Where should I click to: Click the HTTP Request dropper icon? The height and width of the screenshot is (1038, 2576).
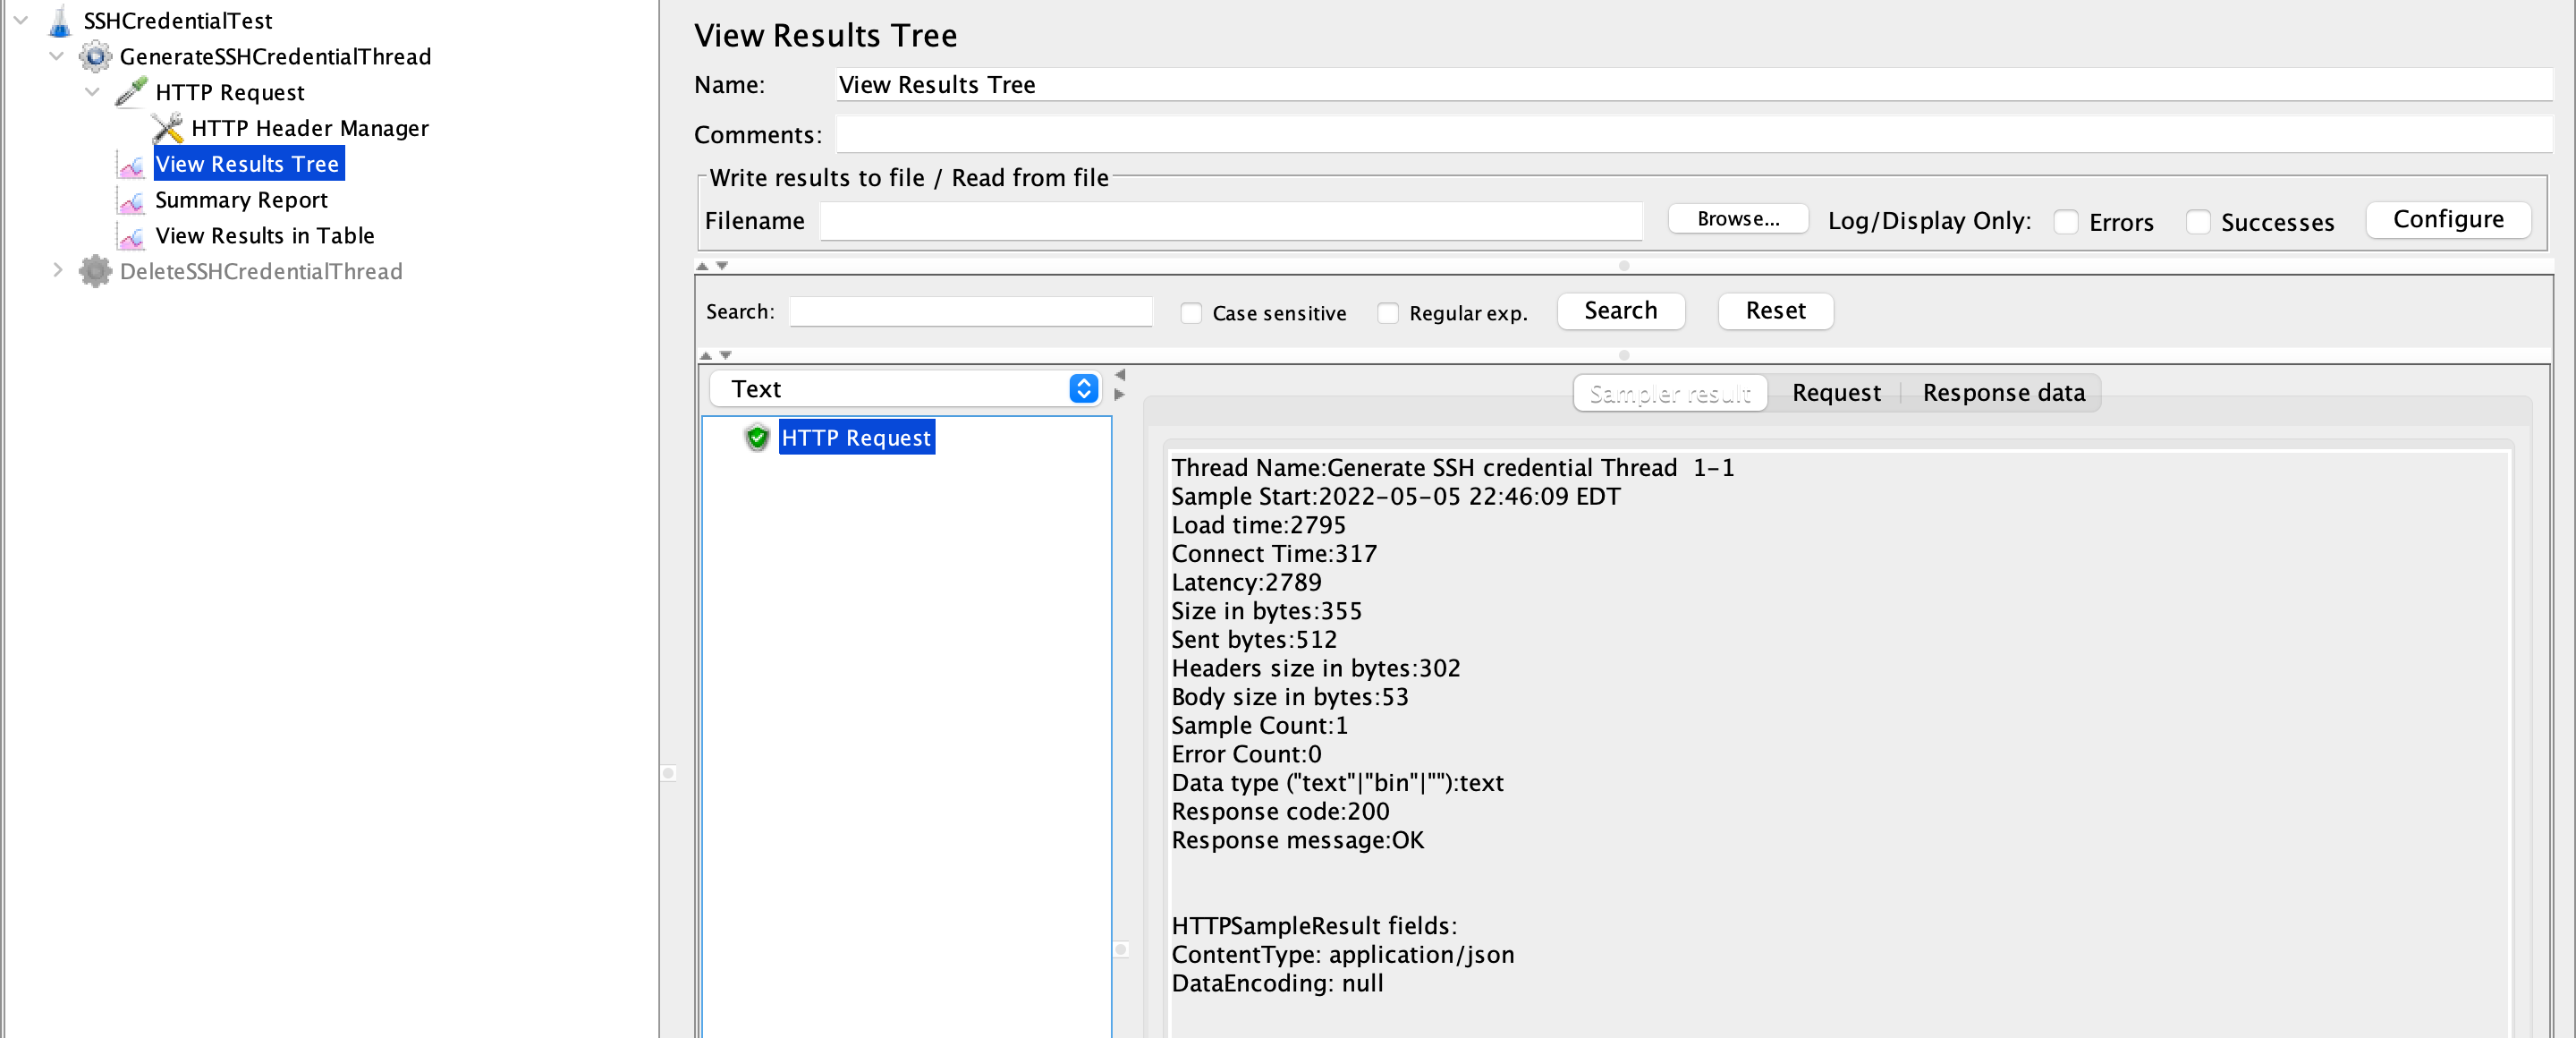131,92
